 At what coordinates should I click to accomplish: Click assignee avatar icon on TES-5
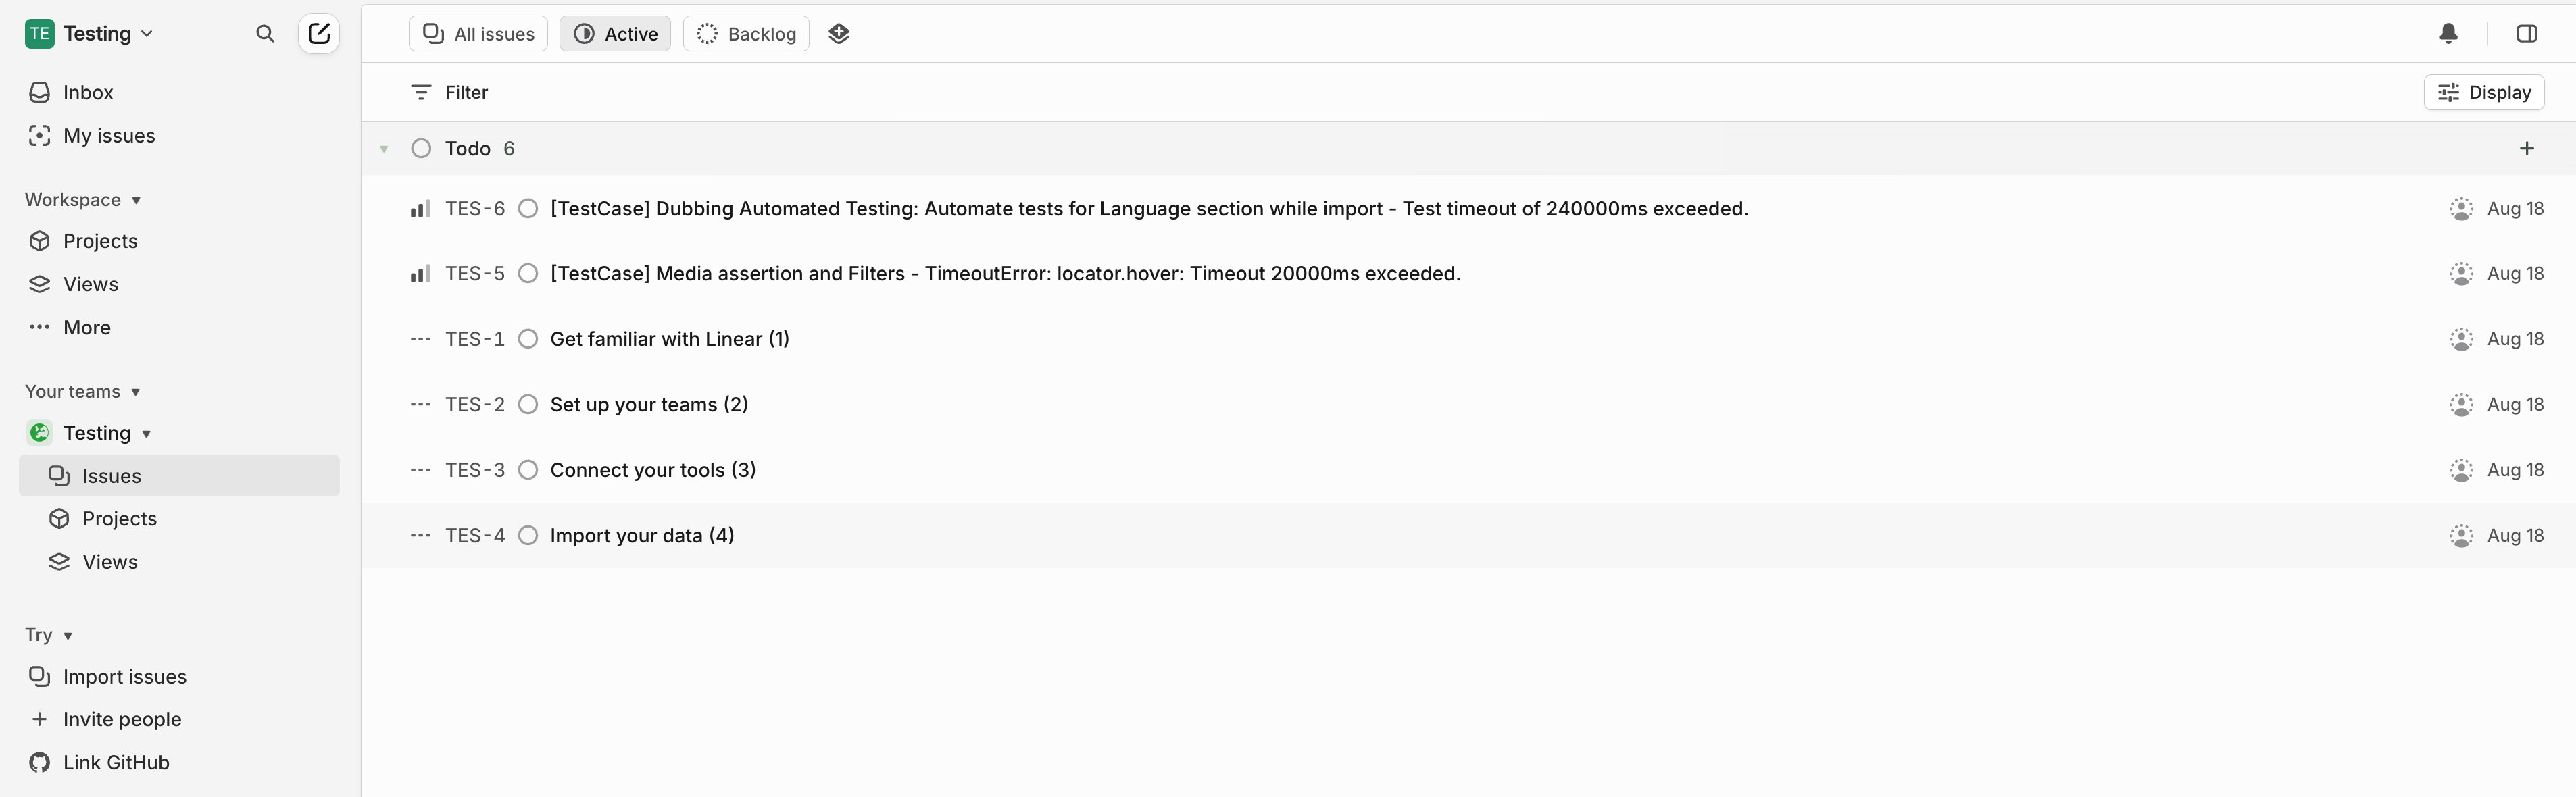2461,274
